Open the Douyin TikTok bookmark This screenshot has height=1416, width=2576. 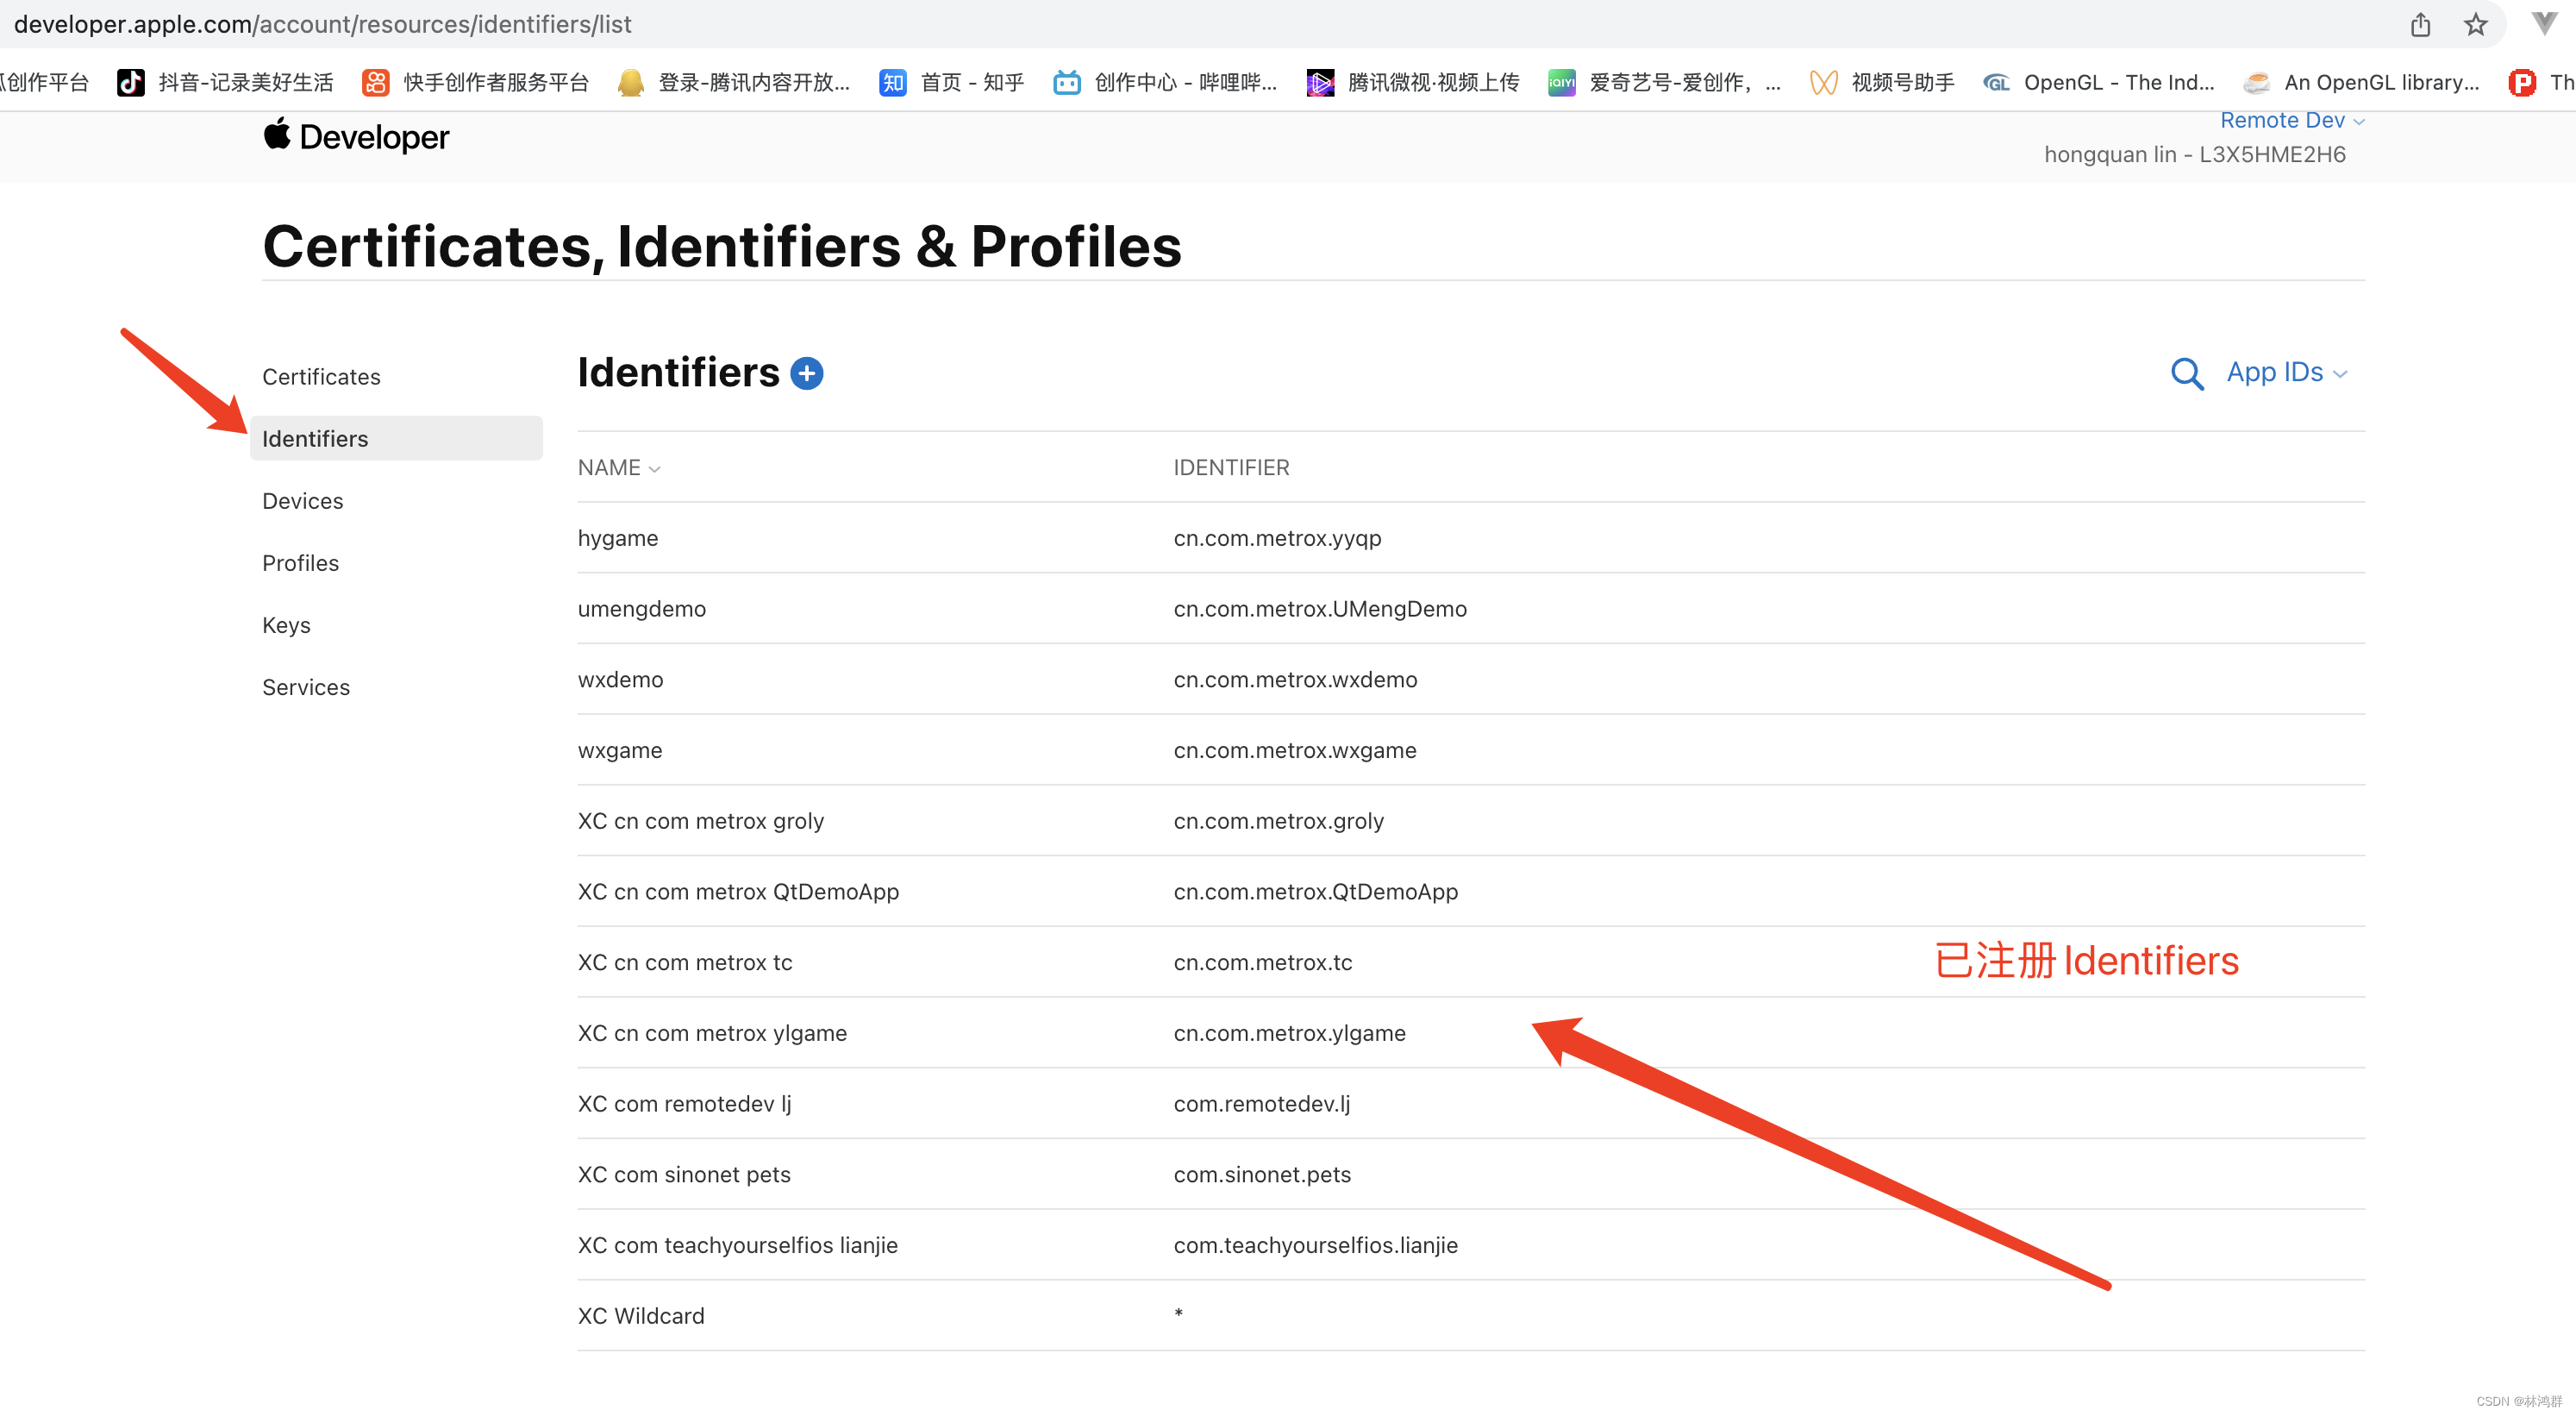pos(225,82)
